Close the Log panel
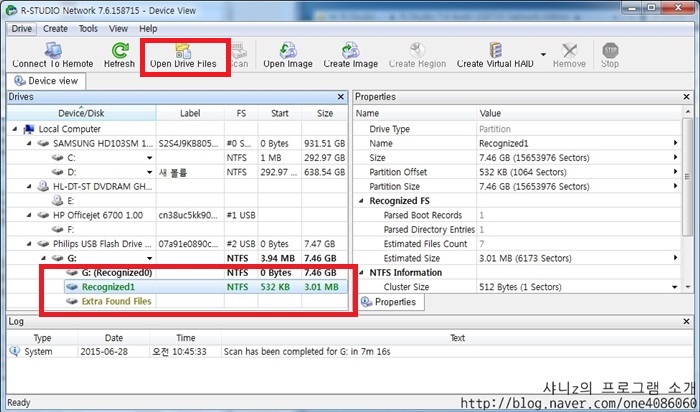This screenshot has height=412, width=700. 687,321
